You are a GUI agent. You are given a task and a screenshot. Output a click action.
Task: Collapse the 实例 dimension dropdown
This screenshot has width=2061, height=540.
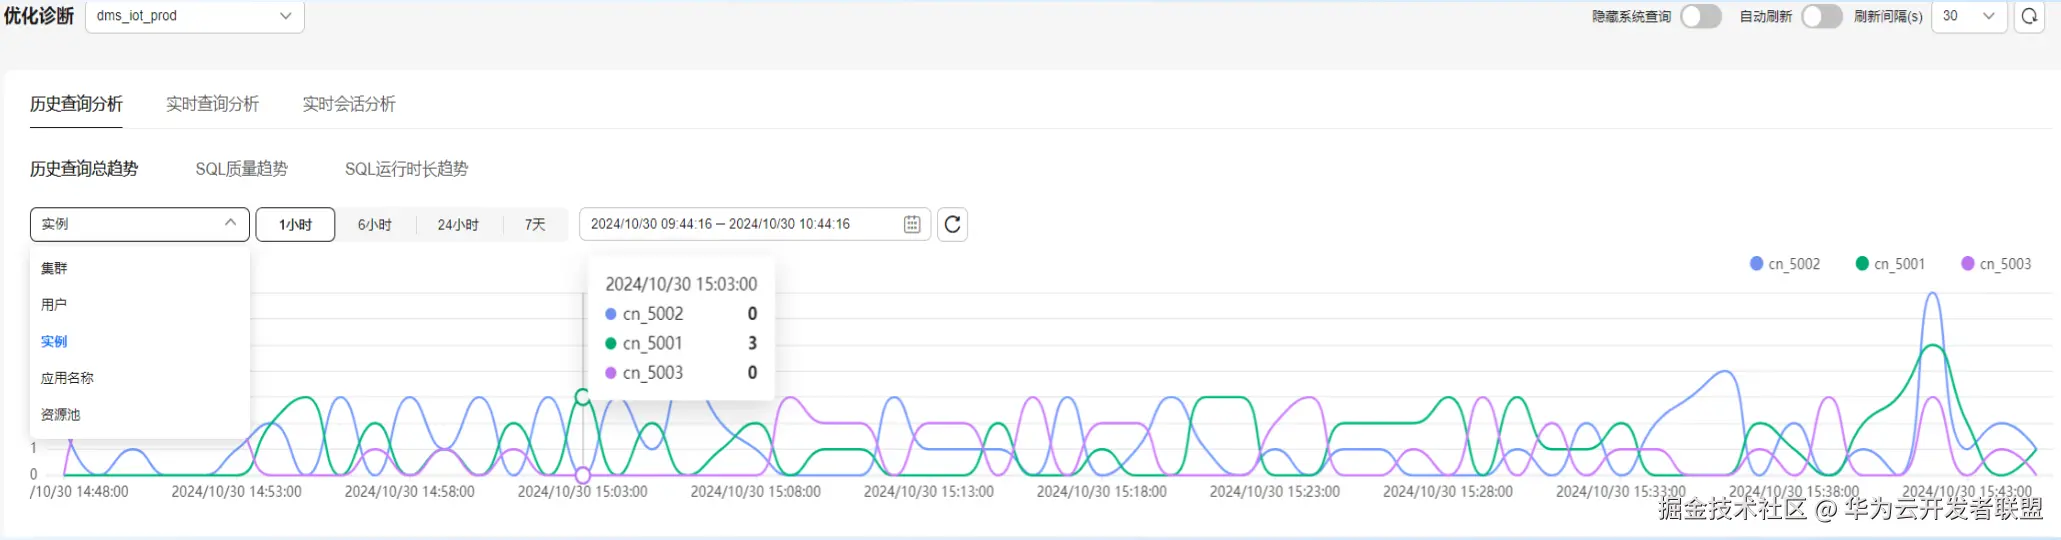140,224
